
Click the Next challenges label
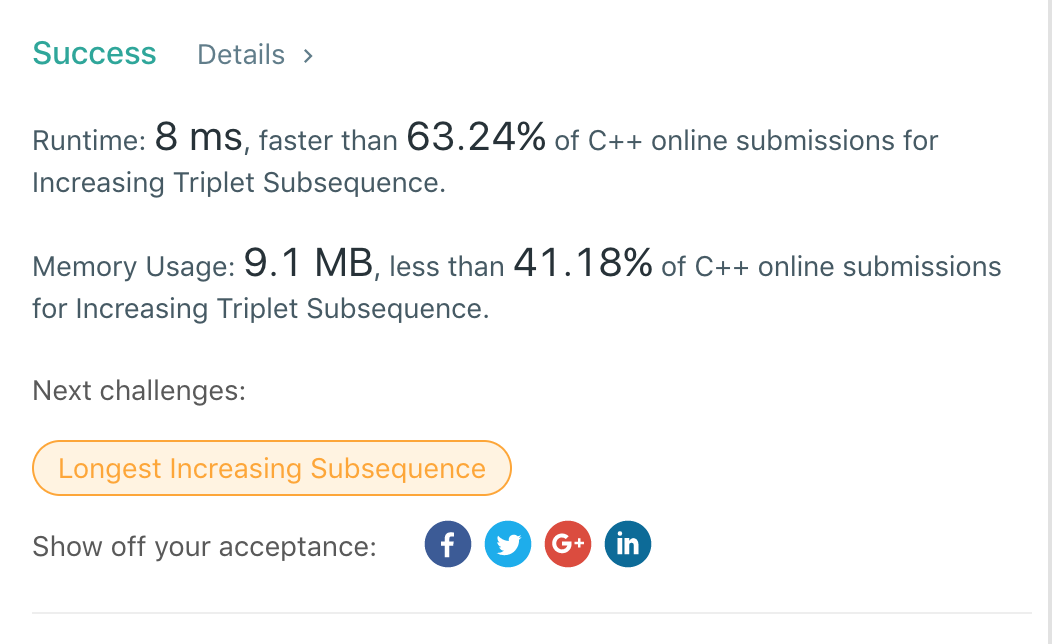[139, 390]
